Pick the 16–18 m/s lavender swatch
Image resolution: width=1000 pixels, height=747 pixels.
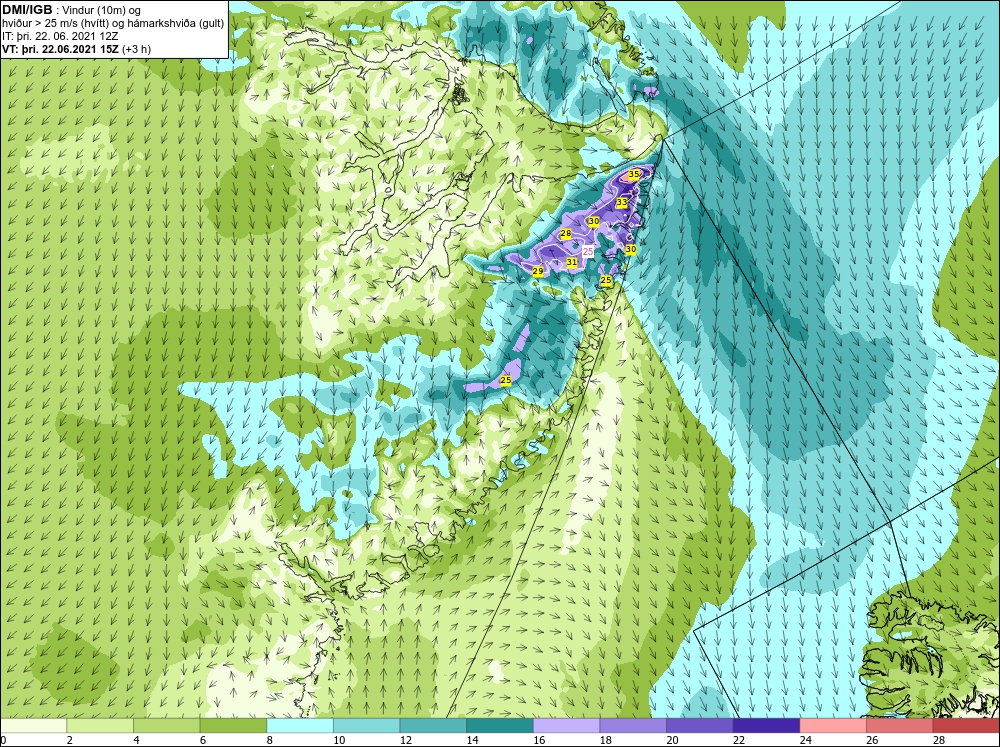pyautogui.click(x=566, y=725)
